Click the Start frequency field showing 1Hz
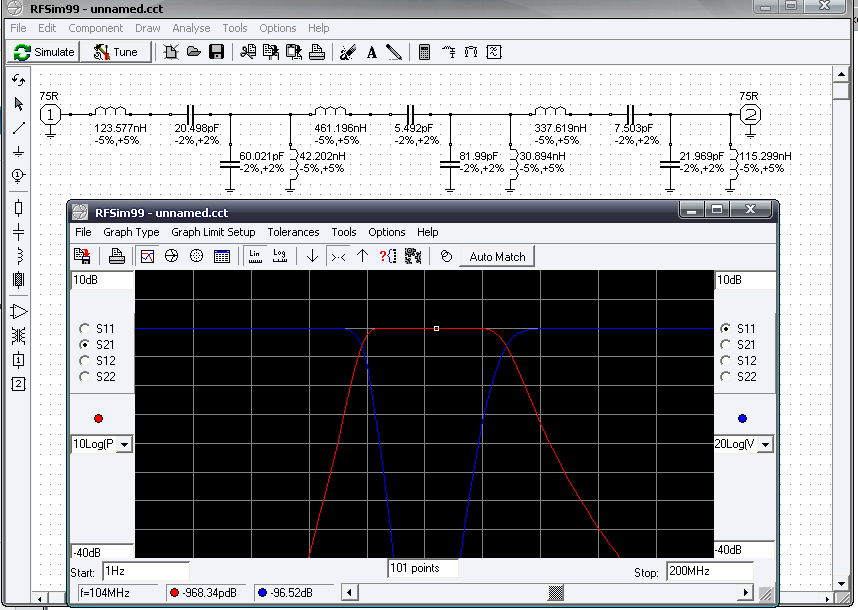 146,571
